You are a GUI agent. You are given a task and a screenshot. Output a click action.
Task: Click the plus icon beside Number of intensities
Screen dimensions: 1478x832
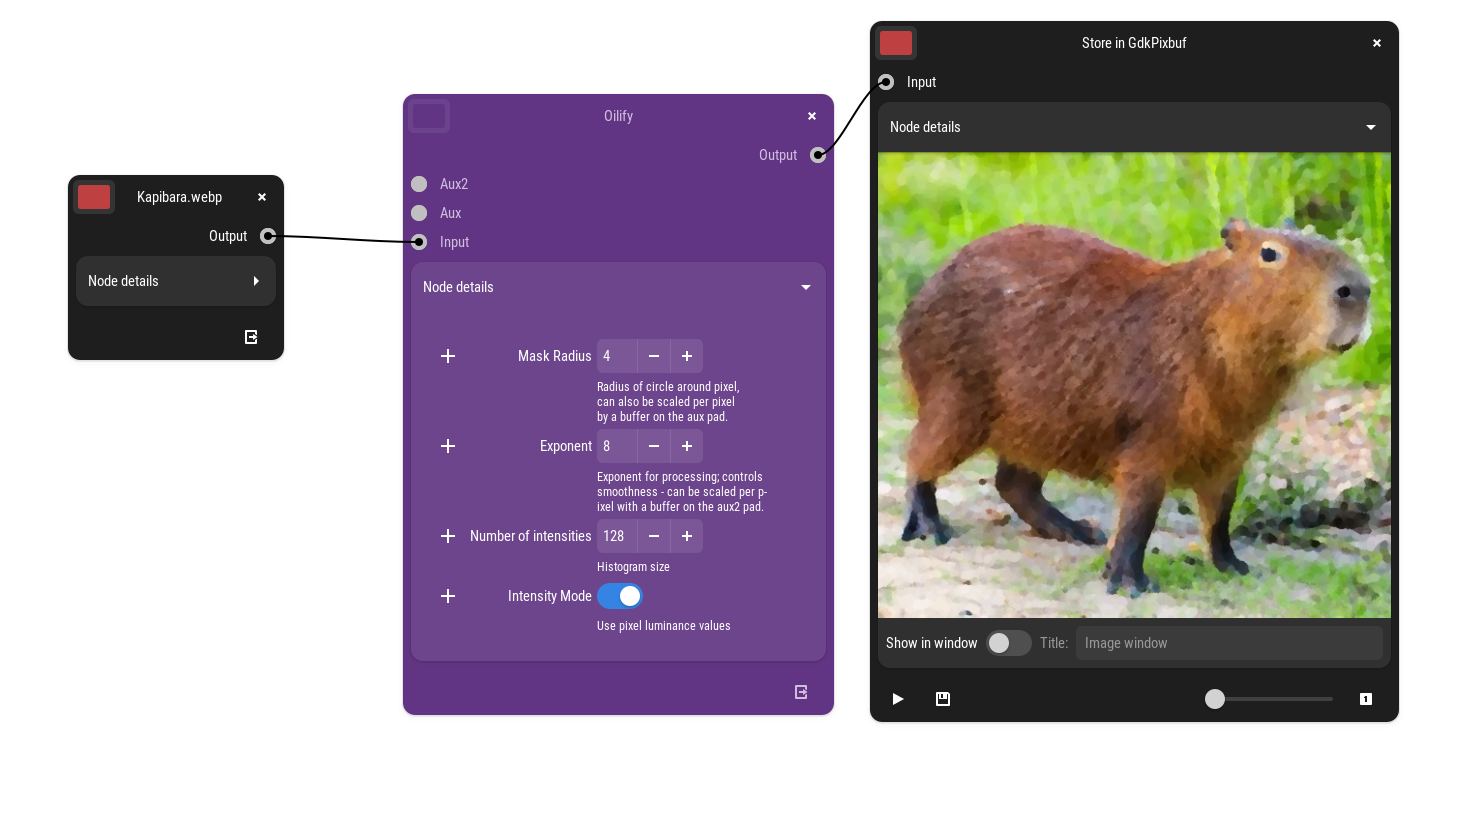tap(448, 536)
